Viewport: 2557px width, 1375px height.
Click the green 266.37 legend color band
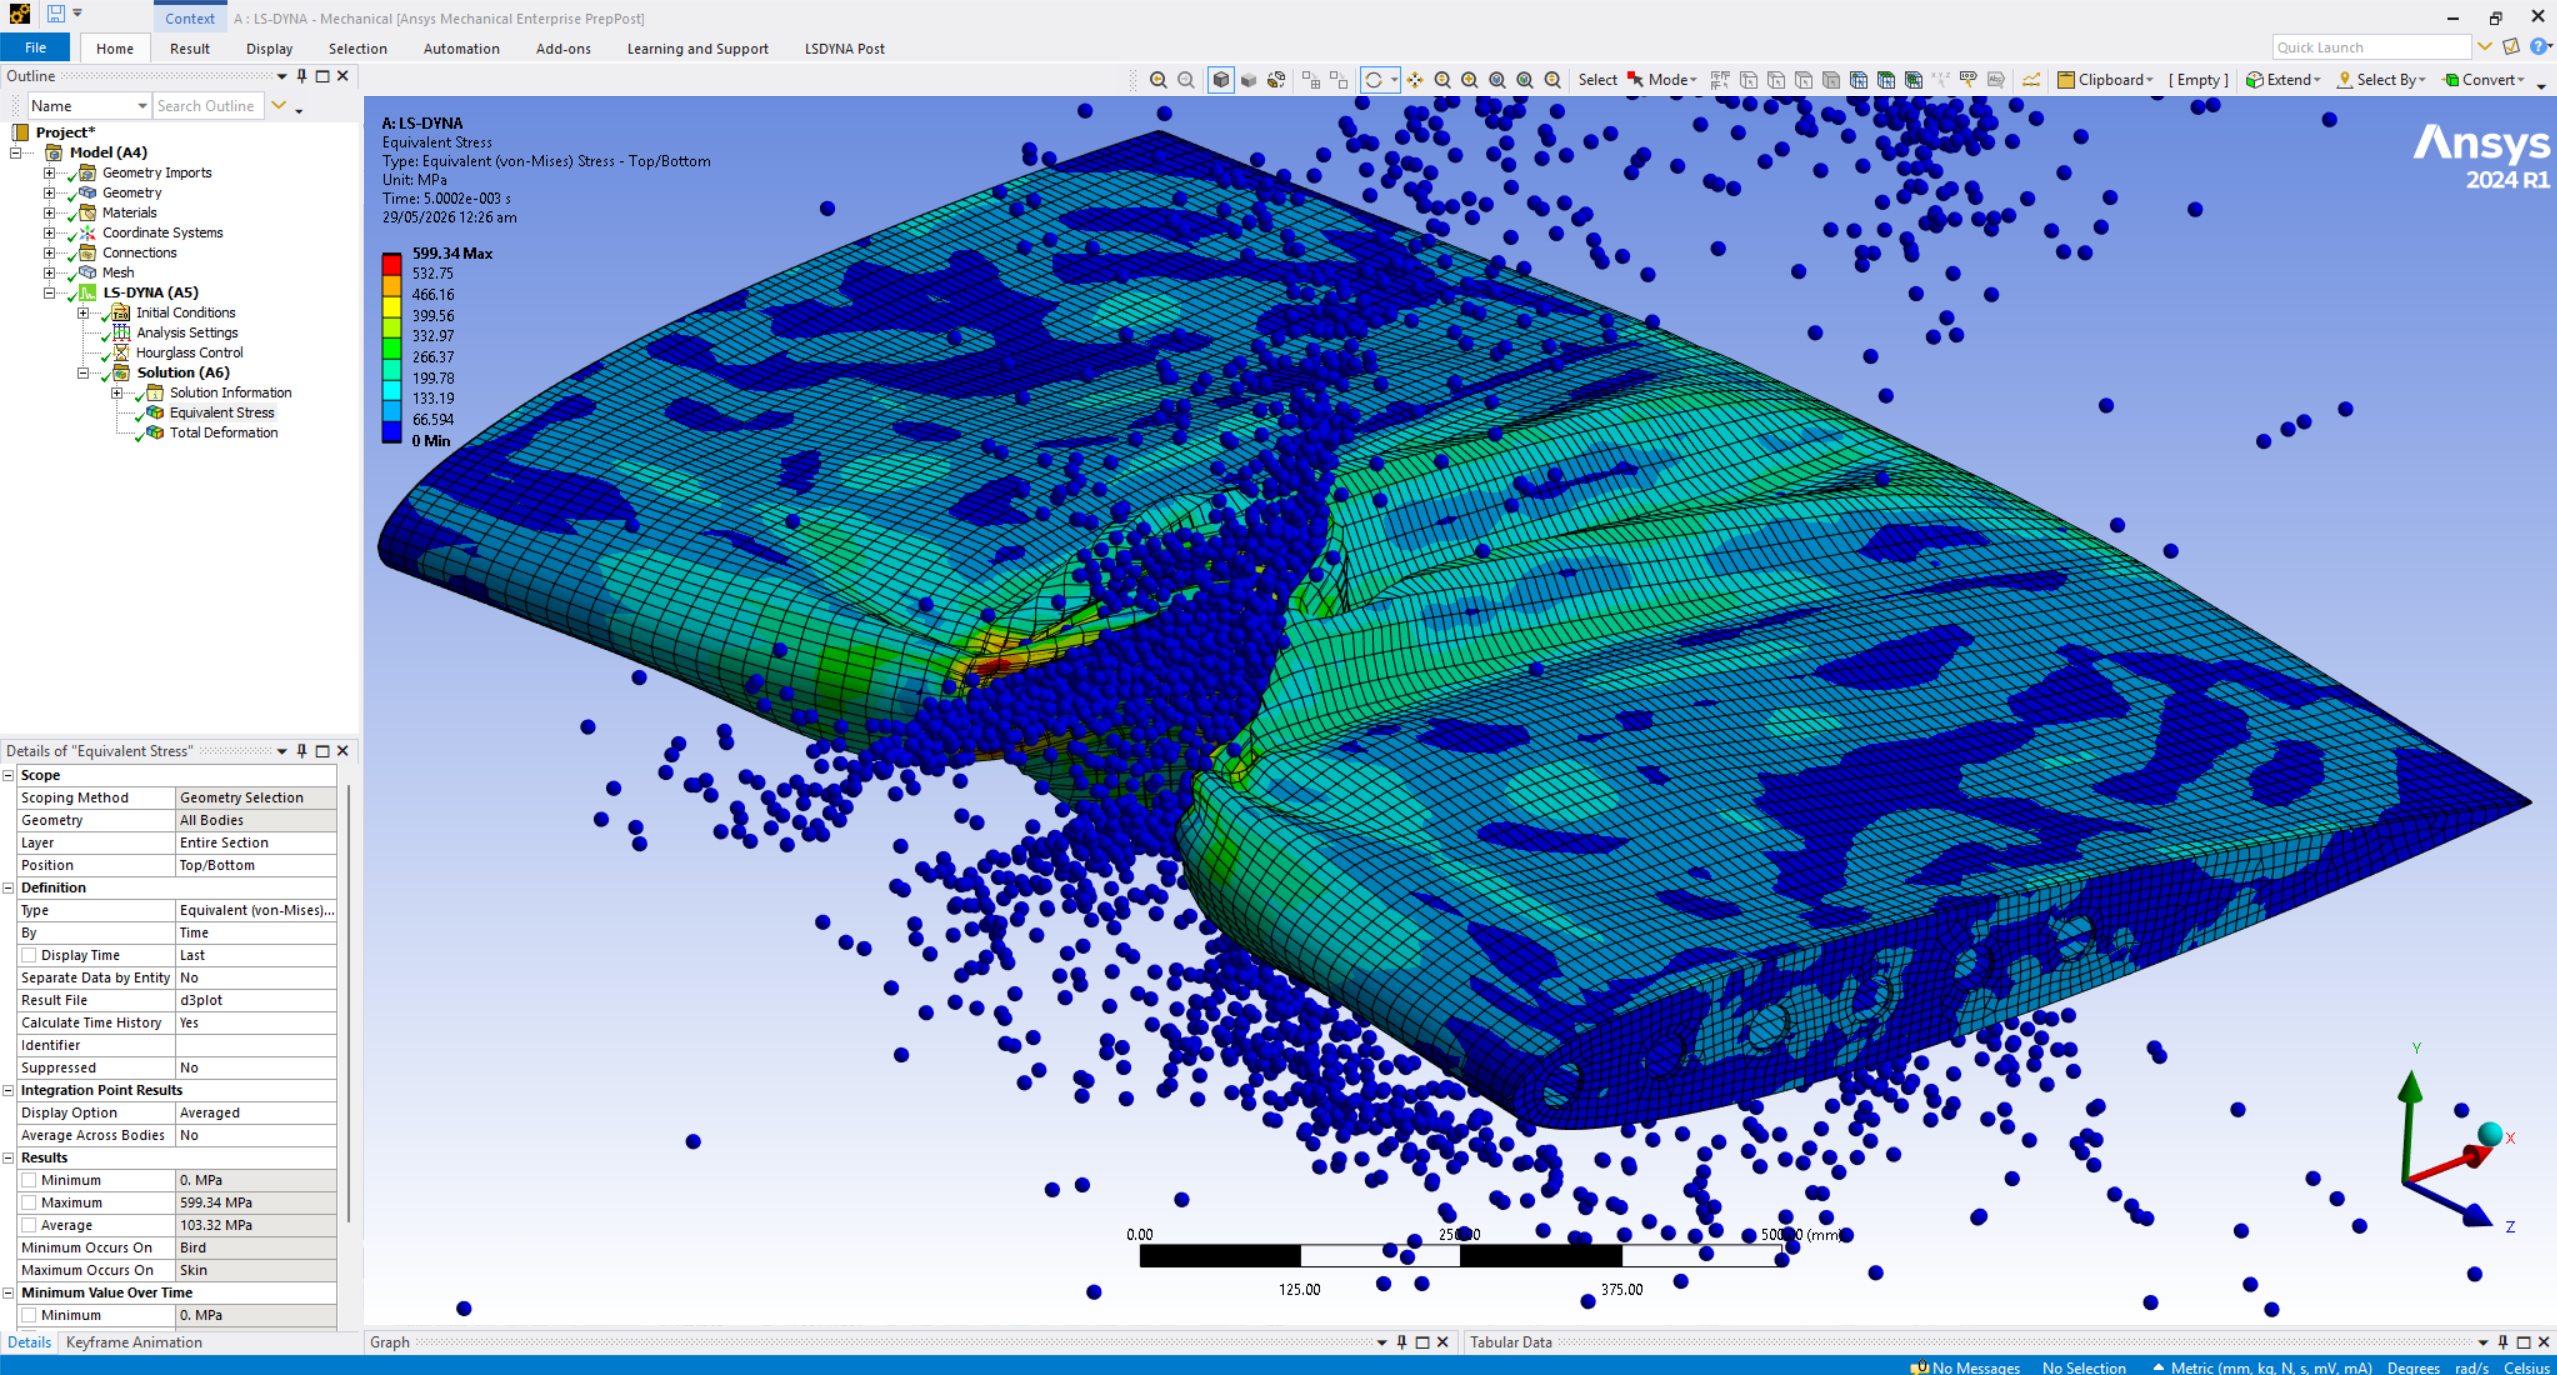391,348
